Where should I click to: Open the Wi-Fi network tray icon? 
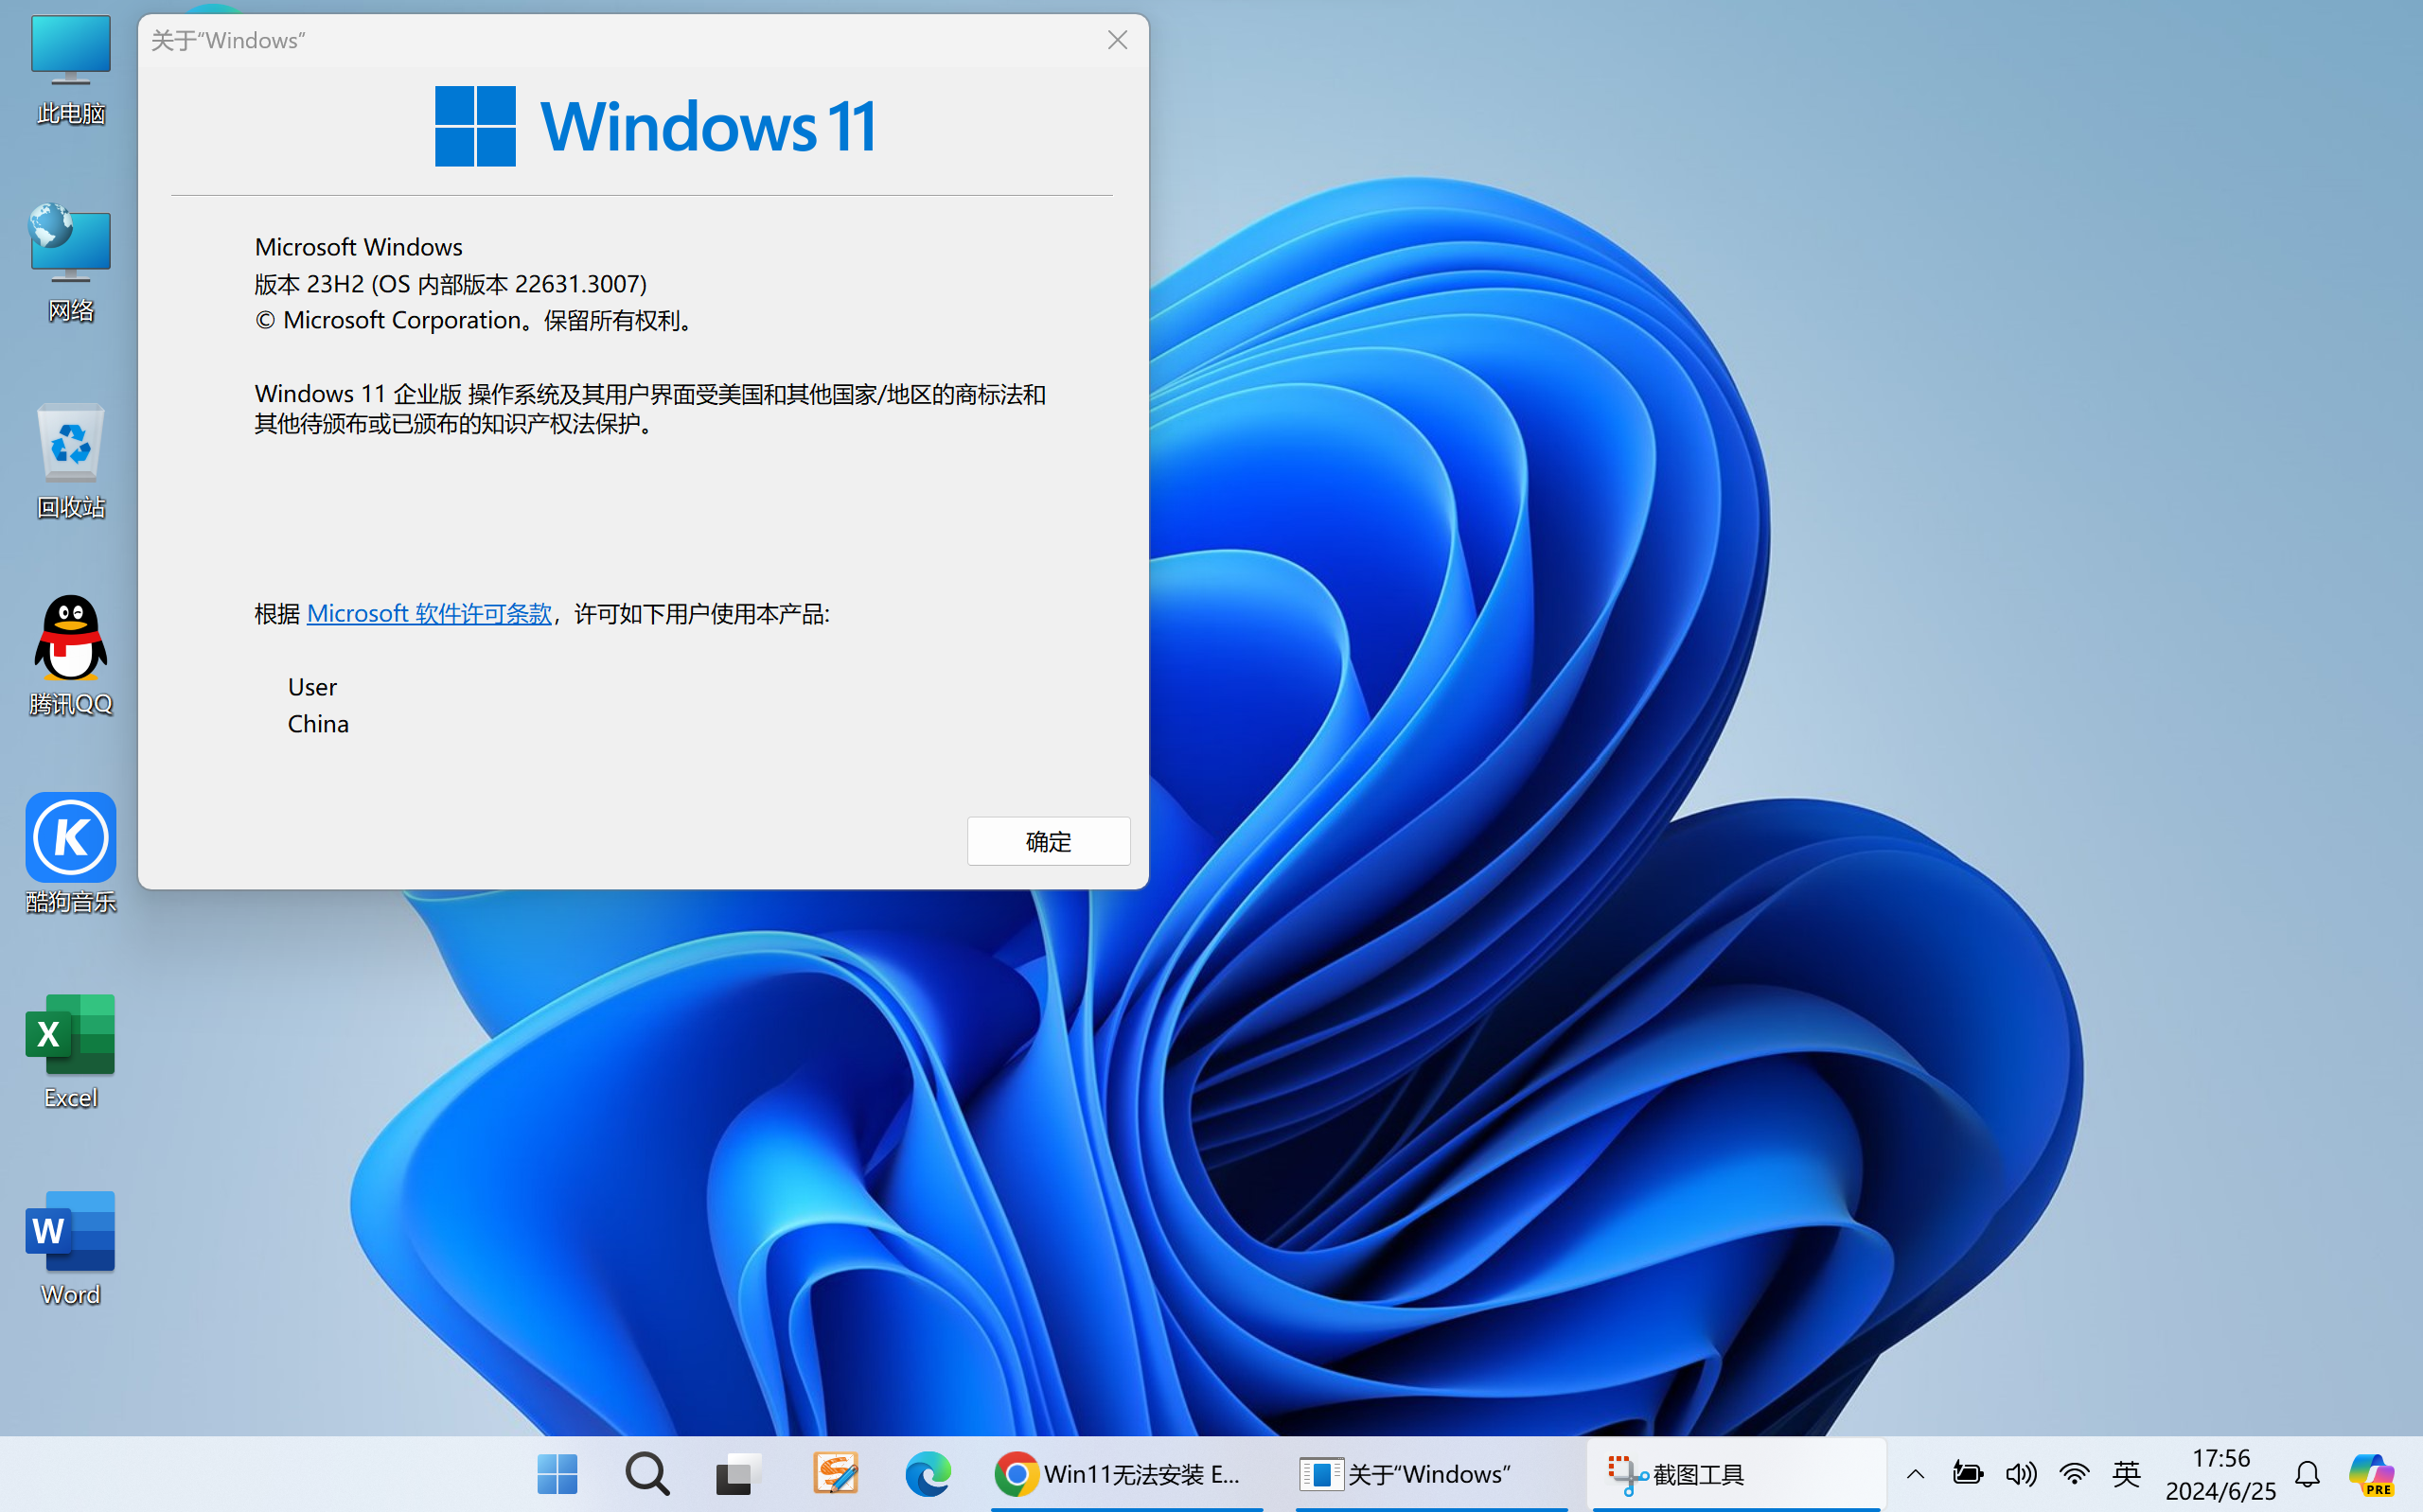(2074, 1474)
